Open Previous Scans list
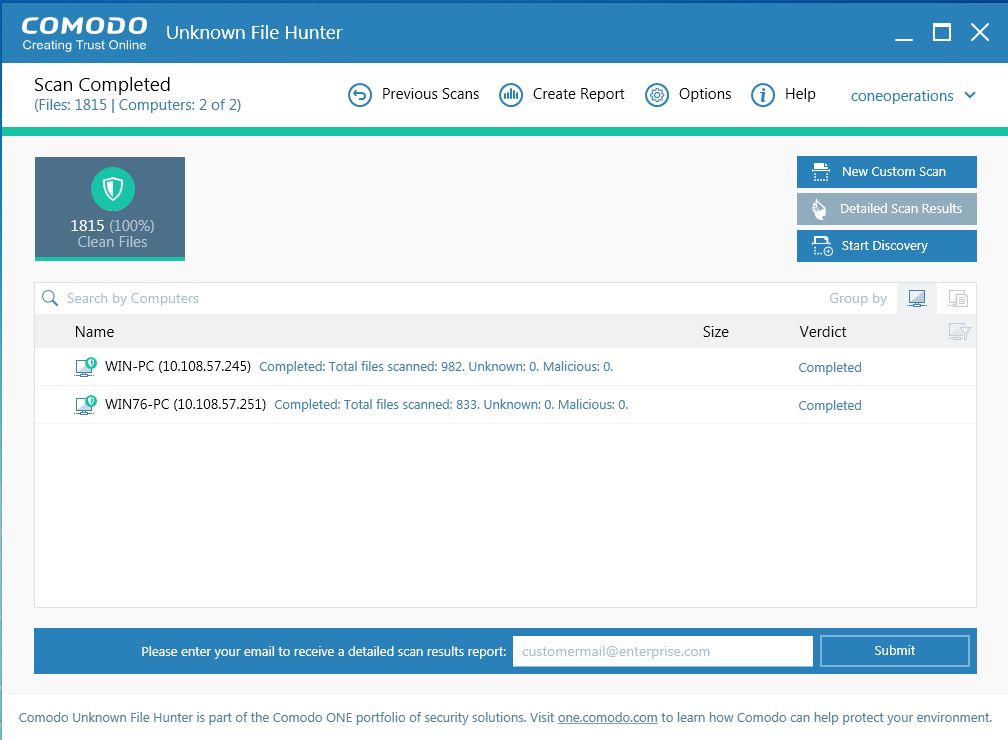The image size is (1008, 740). tap(430, 94)
